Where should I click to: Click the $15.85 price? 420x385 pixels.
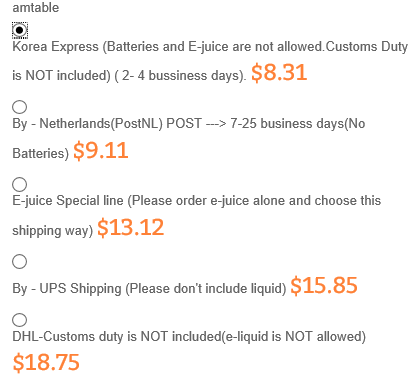pos(324,286)
